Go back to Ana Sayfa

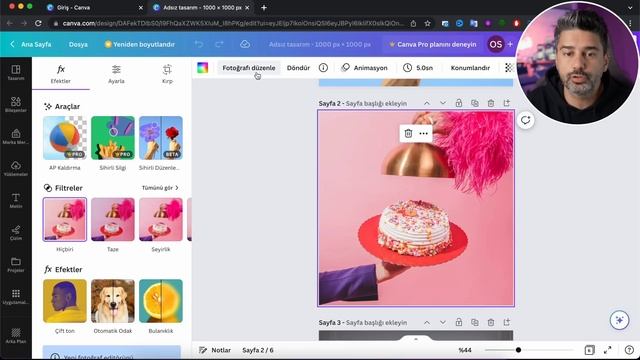(31, 44)
